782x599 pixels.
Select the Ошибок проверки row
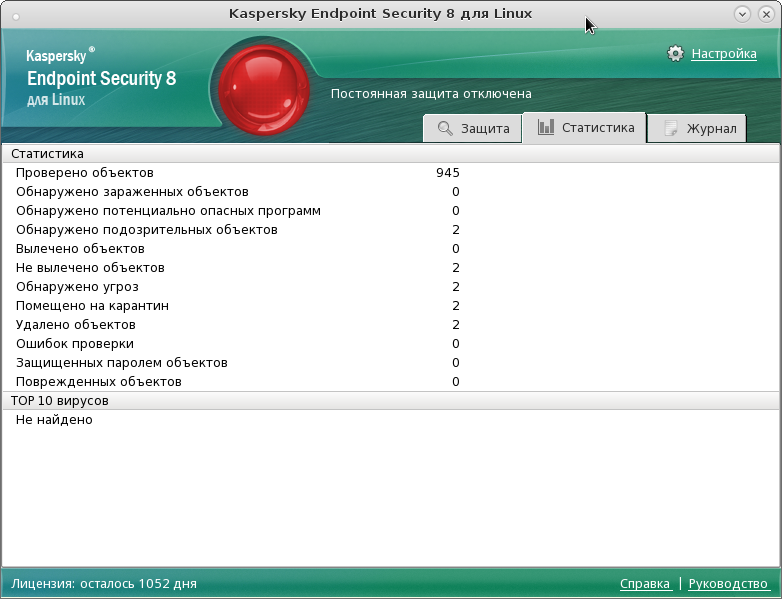[391, 343]
